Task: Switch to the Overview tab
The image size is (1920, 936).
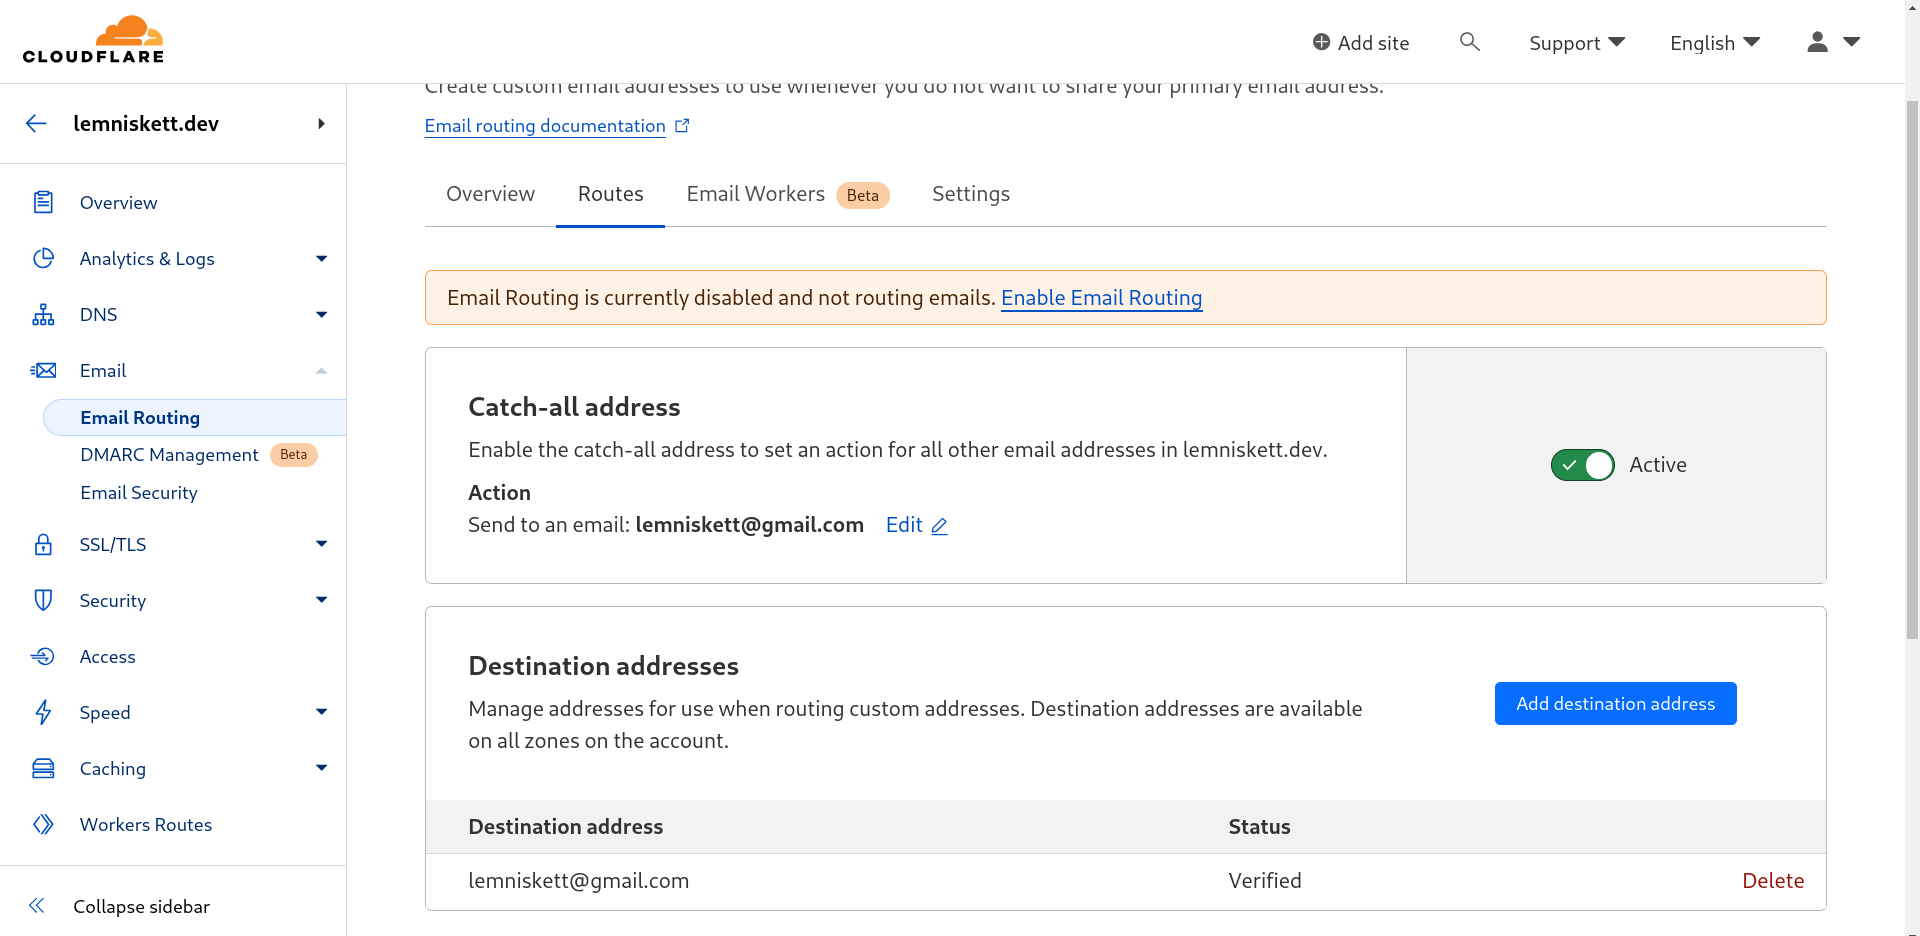Action: click(x=490, y=194)
